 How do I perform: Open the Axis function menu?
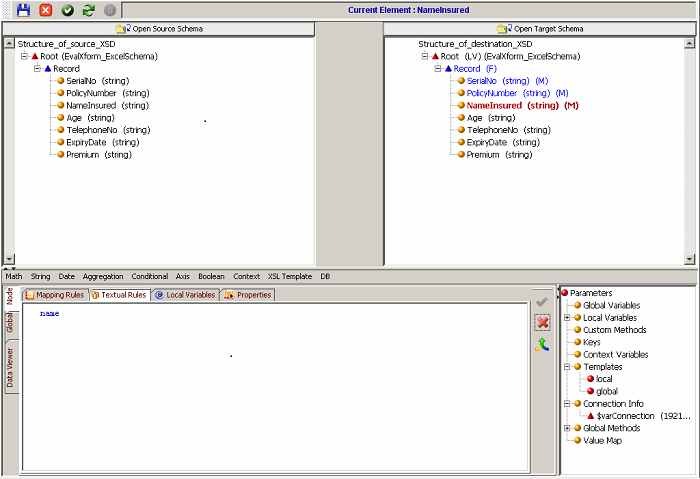[183, 276]
